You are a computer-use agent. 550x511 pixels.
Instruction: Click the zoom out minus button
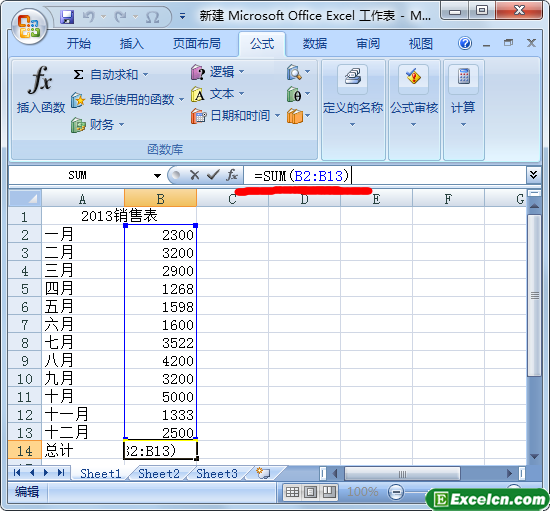(x=396, y=492)
